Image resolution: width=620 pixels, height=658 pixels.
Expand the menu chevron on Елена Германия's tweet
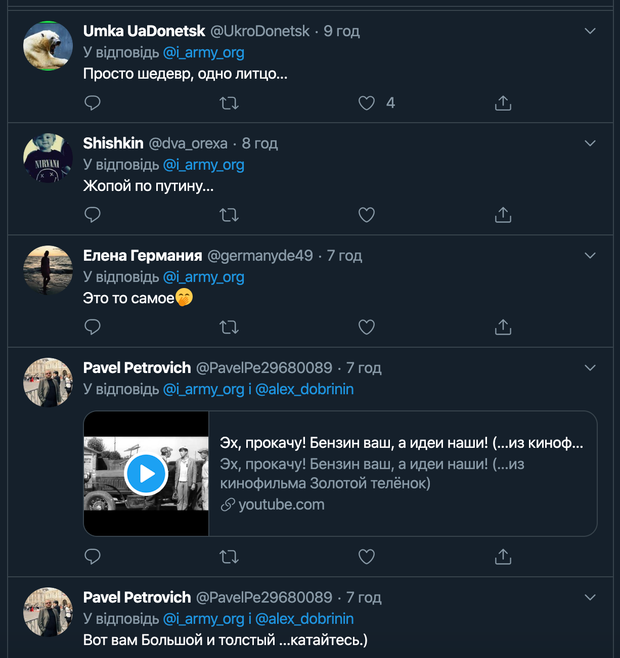[x=589, y=256]
